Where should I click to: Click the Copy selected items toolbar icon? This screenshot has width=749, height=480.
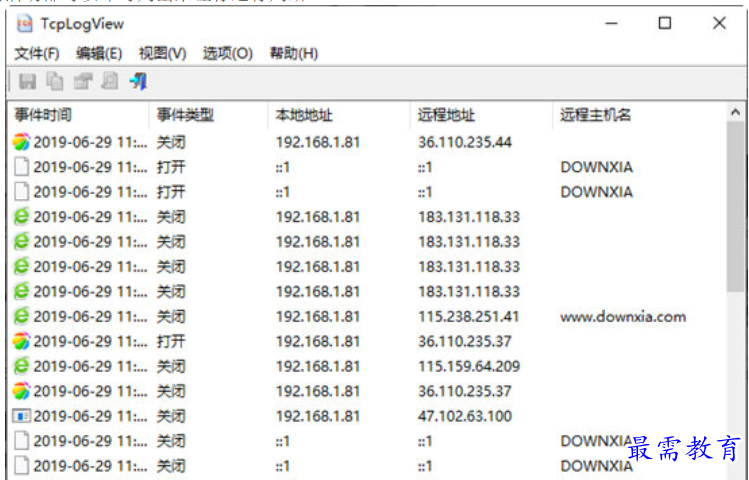(55, 81)
